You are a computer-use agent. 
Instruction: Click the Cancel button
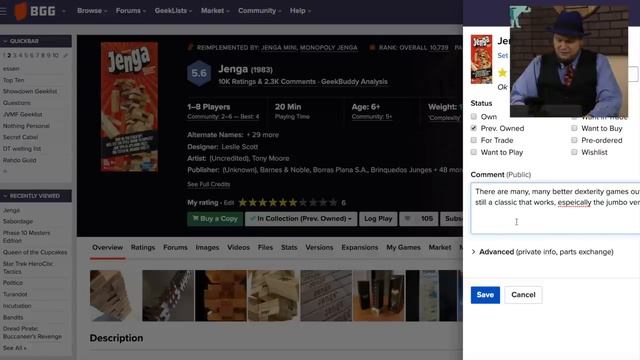tap(523, 295)
